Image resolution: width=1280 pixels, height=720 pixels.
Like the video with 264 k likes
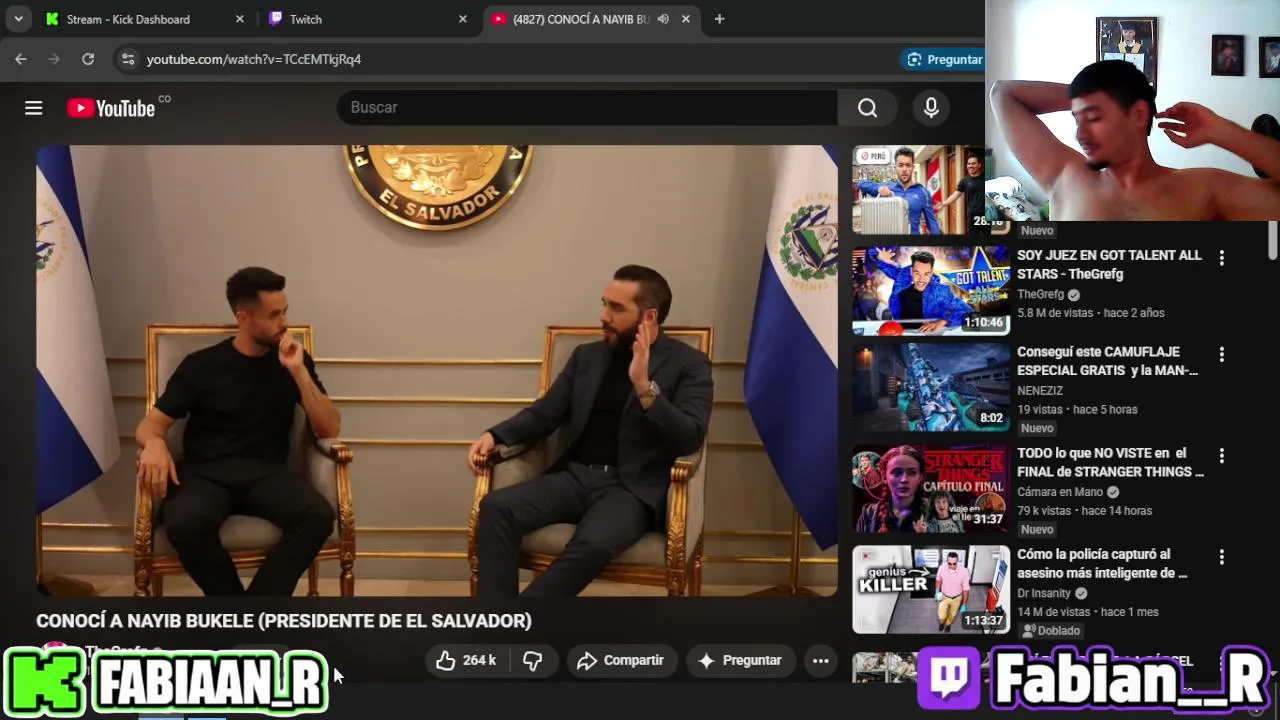pyautogui.click(x=468, y=660)
